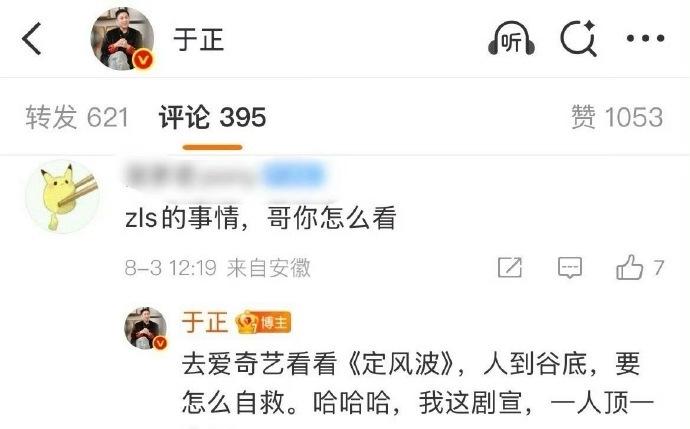
Task: Tap the orange verified badge on the header avatar
Action: tap(143, 60)
